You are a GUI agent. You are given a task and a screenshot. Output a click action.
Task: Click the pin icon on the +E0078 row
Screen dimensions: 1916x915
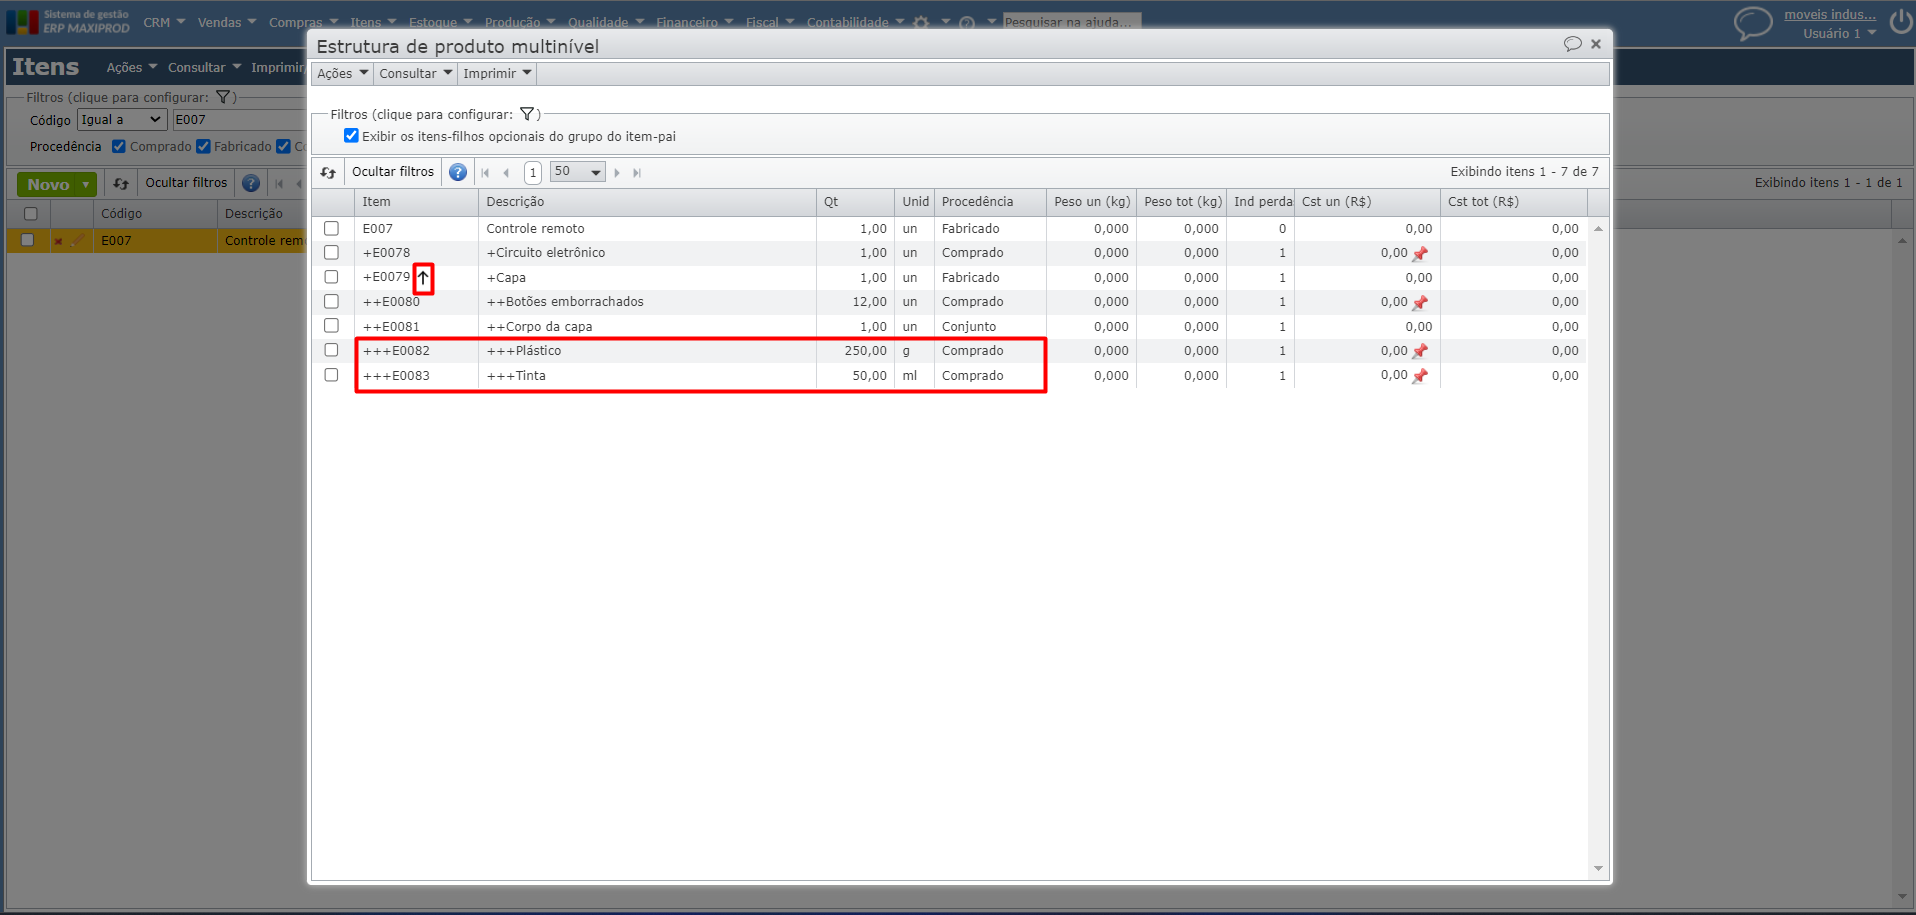pos(1420,254)
